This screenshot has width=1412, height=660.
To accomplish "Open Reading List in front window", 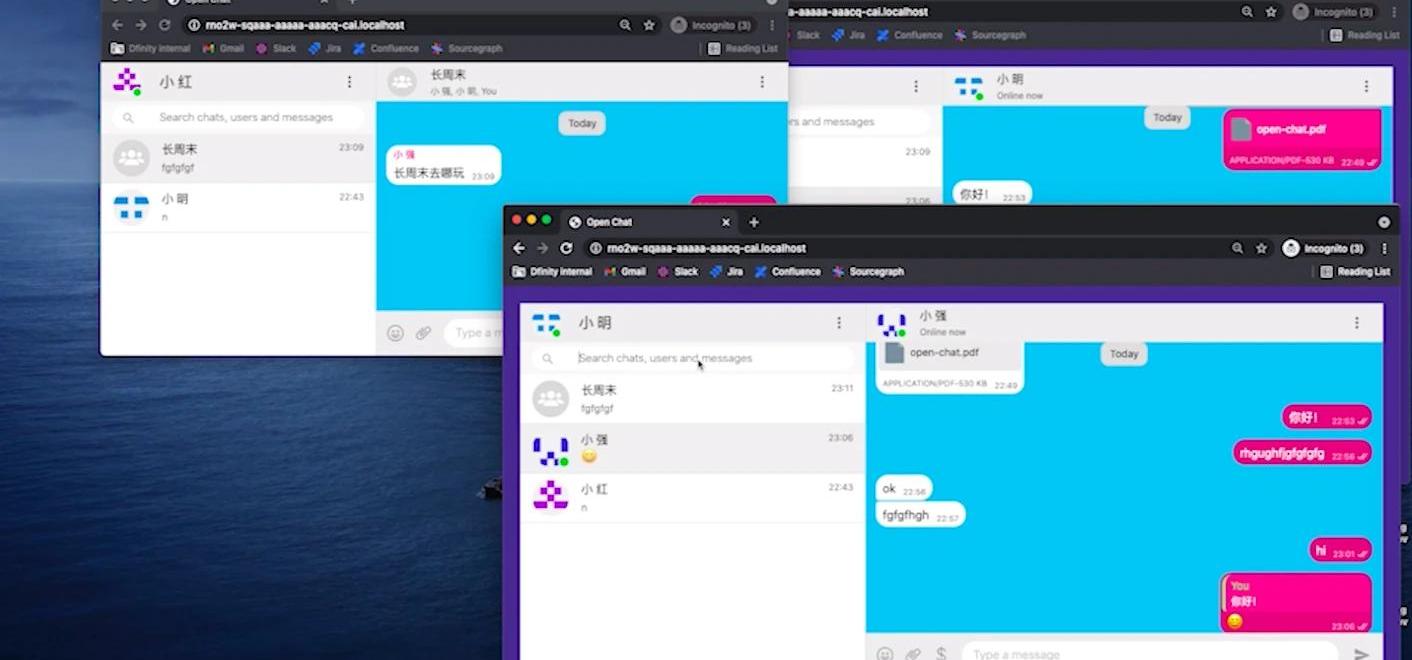I will coord(1355,271).
